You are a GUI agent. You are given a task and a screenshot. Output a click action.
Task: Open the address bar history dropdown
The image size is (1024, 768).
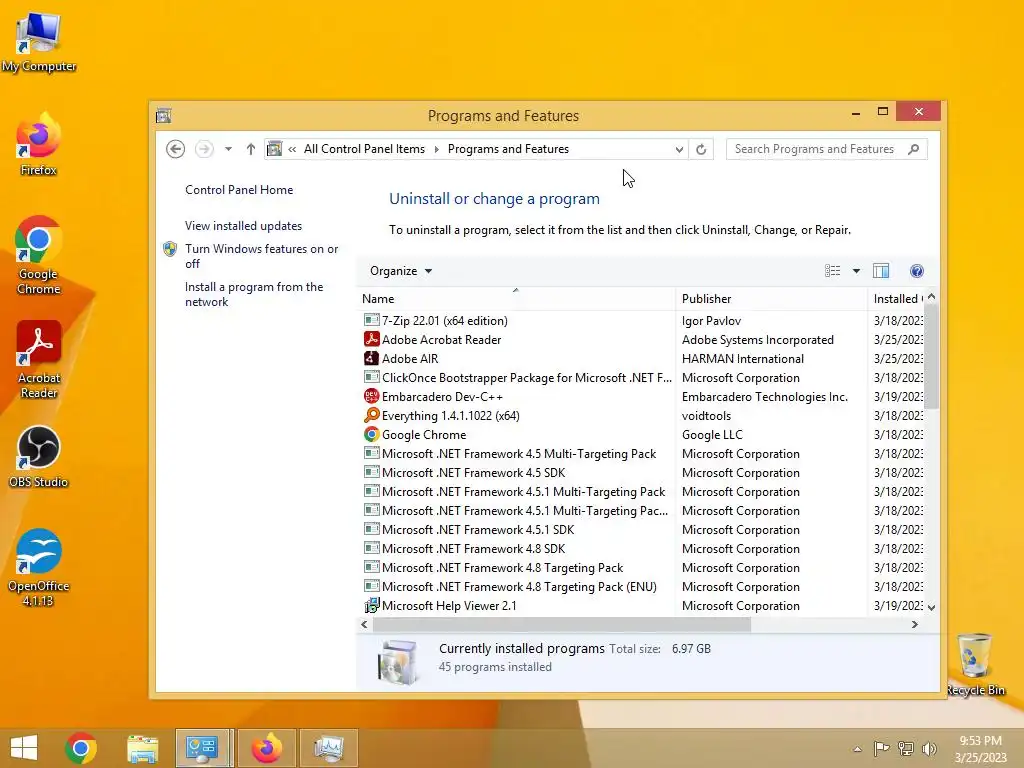click(x=679, y=150)
